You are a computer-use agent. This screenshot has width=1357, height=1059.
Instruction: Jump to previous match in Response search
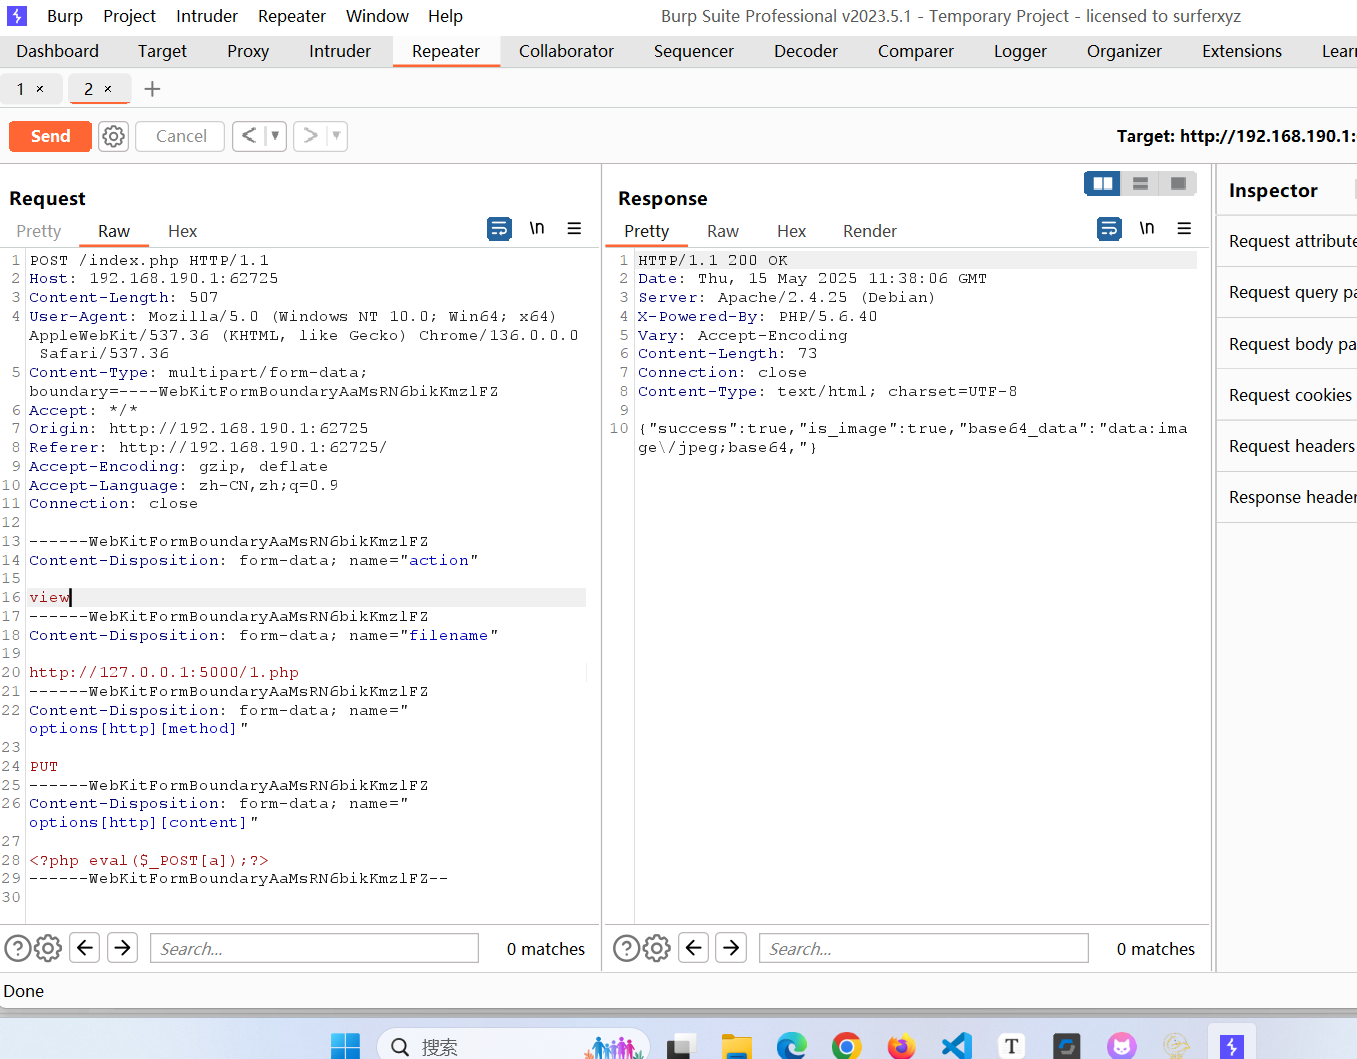(694, 947)
